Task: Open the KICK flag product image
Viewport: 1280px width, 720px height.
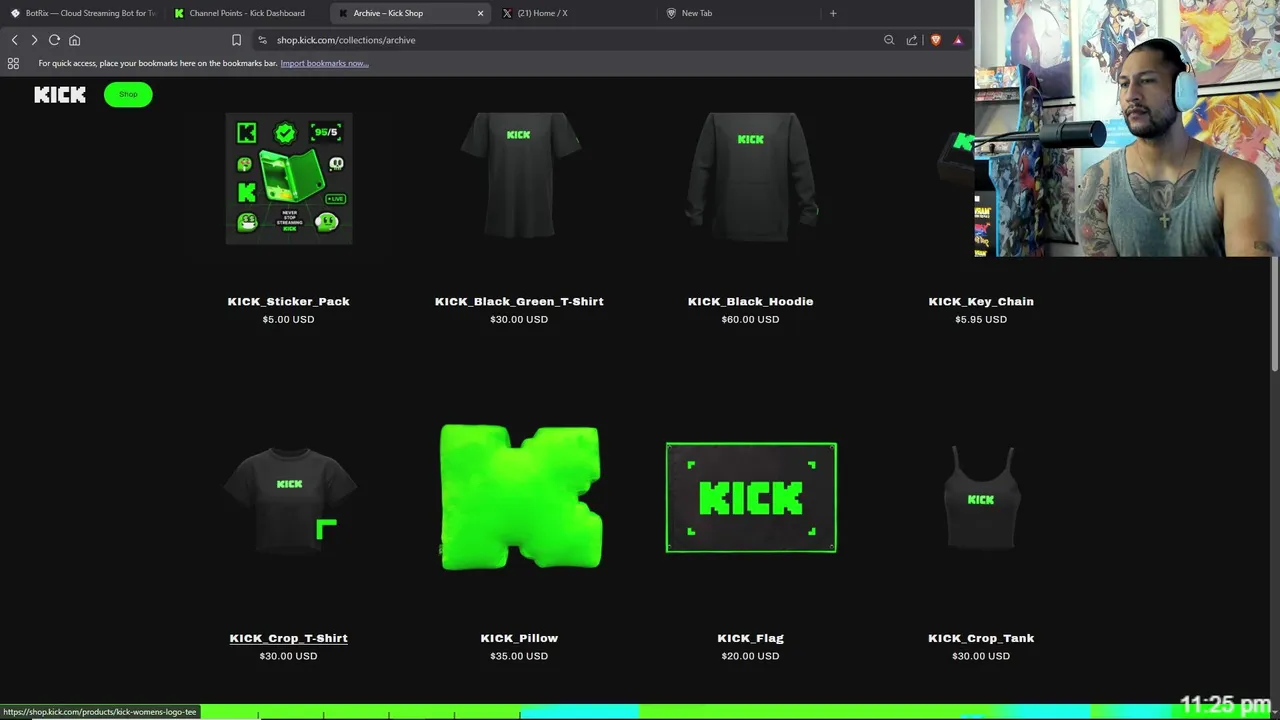Action: tap(751, 497)
